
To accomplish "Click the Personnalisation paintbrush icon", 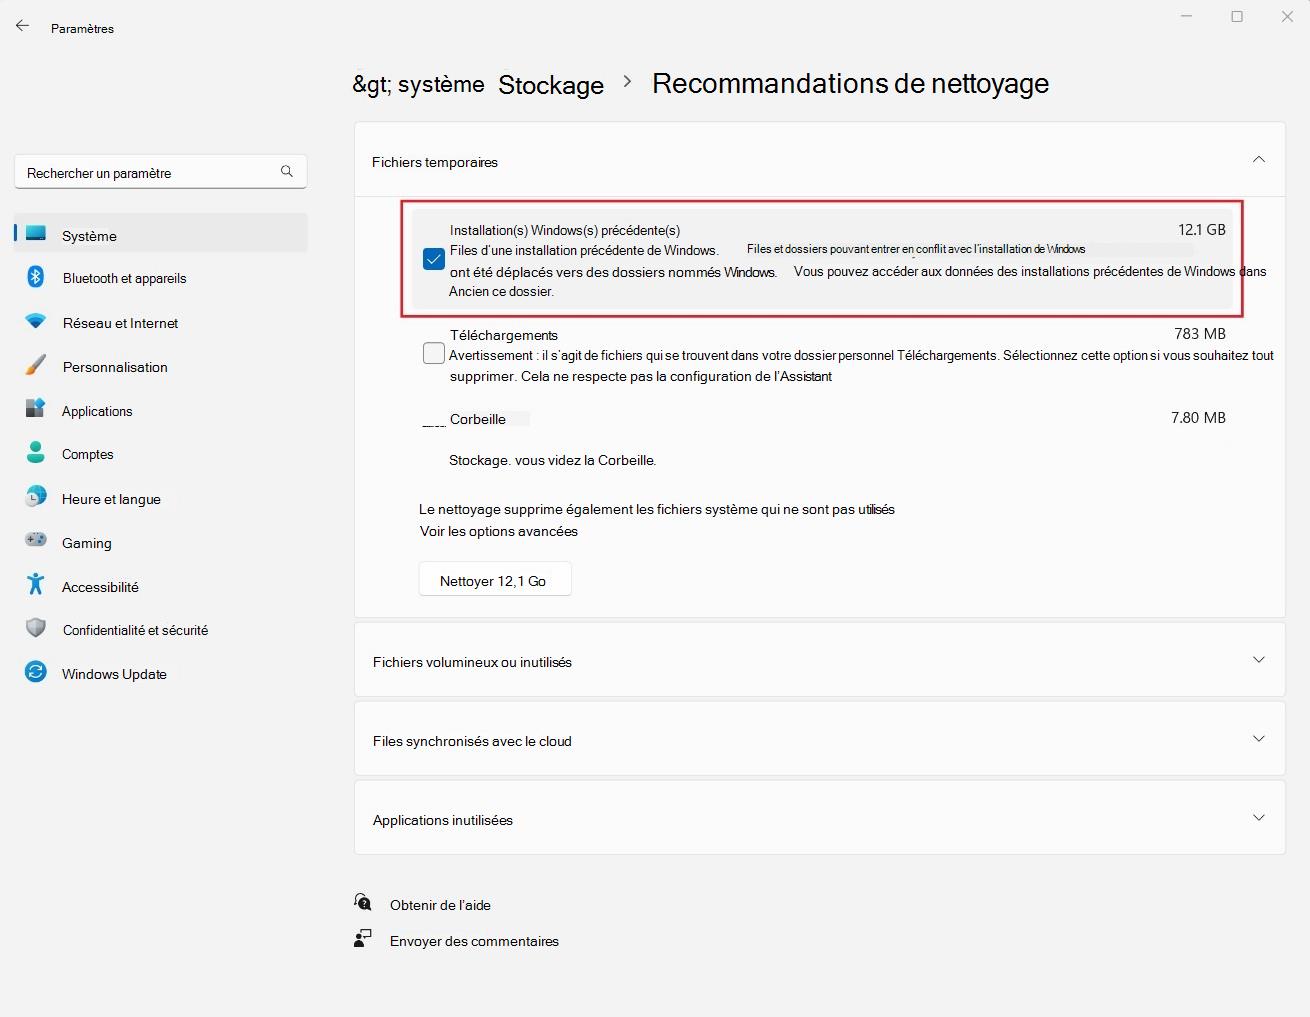I will [36, 366].
